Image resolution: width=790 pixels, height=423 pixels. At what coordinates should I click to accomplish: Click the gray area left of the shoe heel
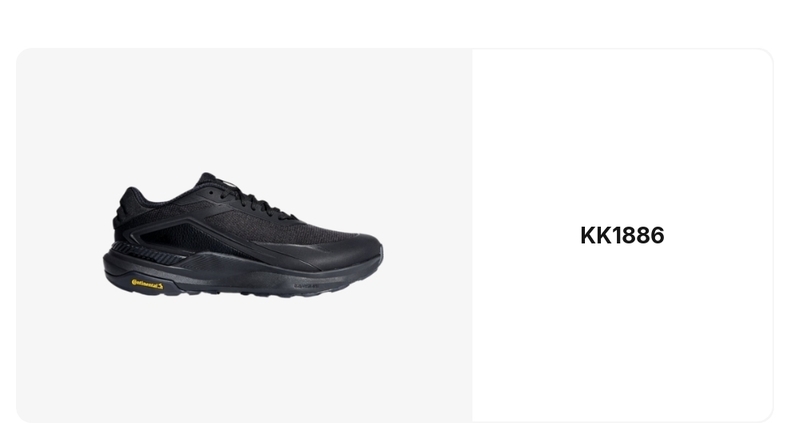(59, 237)
